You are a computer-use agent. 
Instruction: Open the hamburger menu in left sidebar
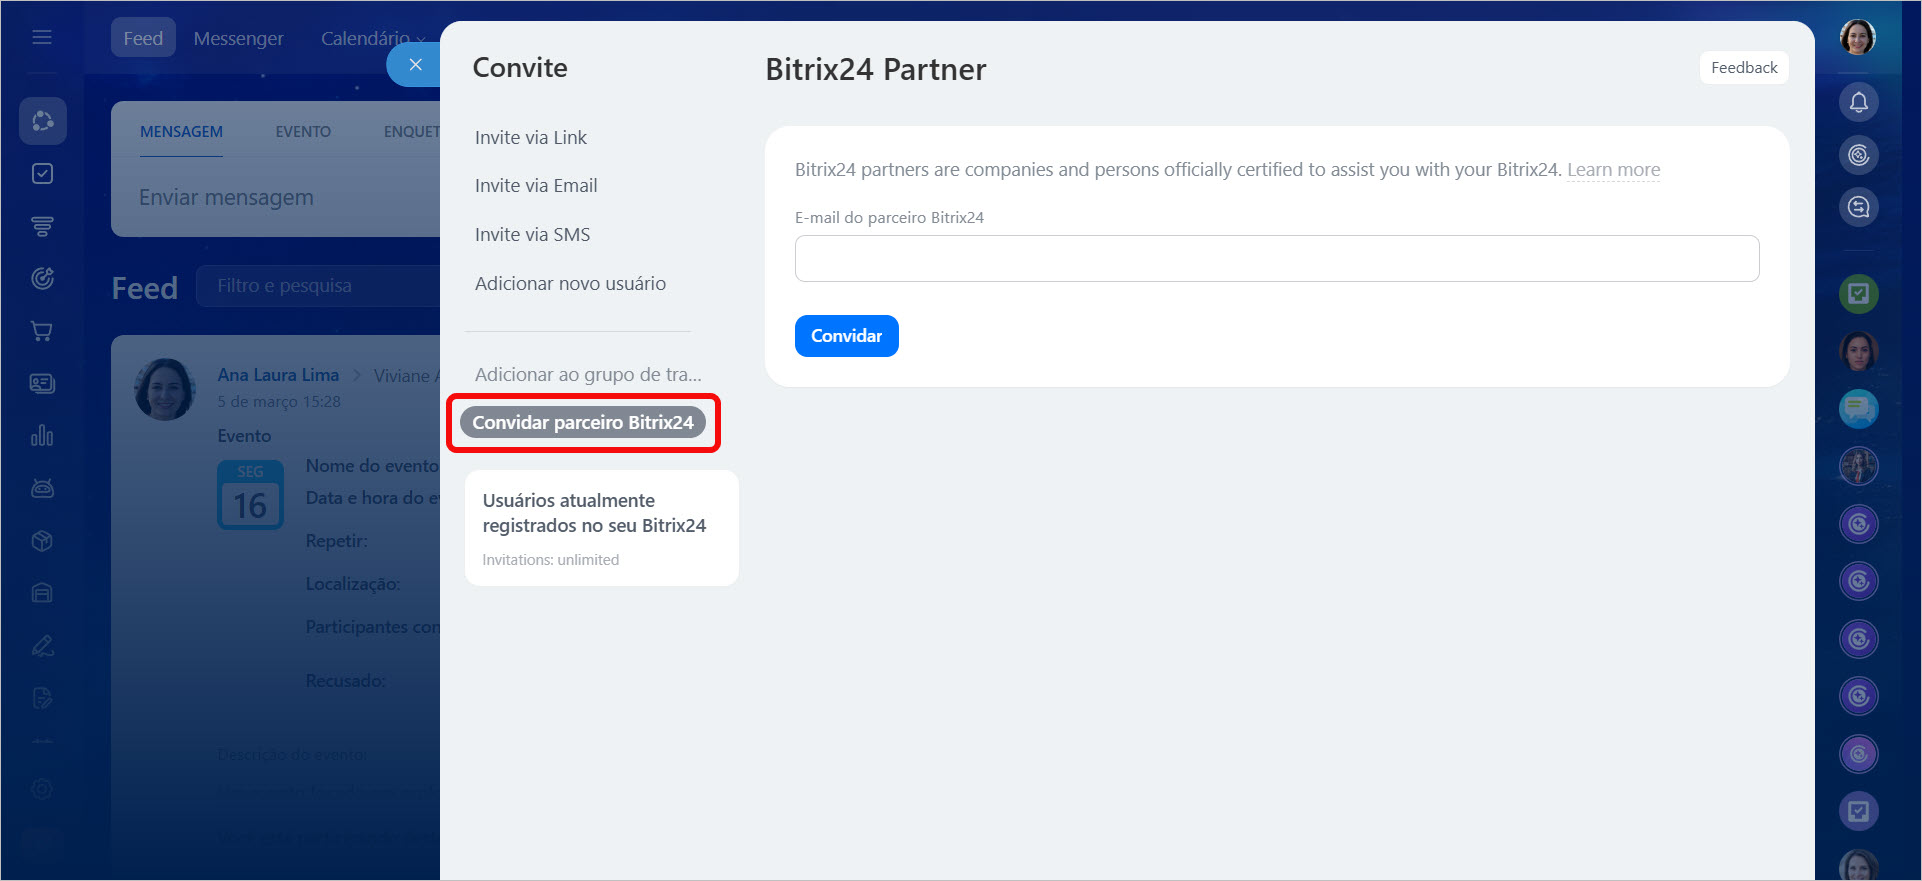pos(42,38)
